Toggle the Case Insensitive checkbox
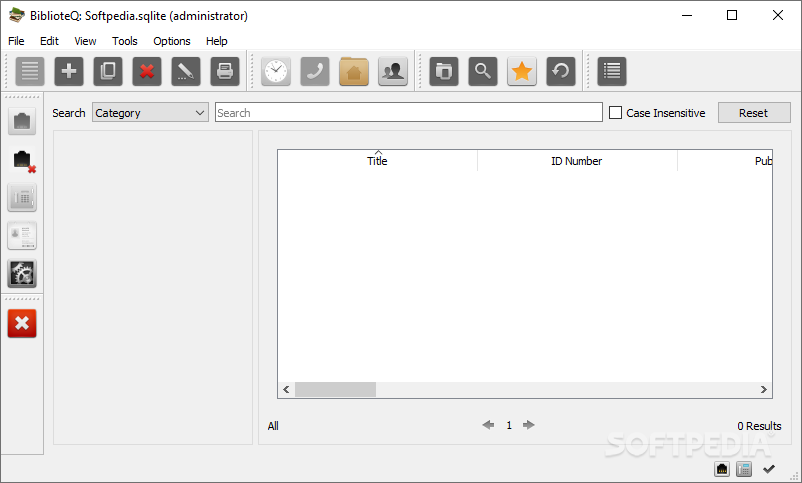This screenshot has width=802, height=483. coord(615,113)
